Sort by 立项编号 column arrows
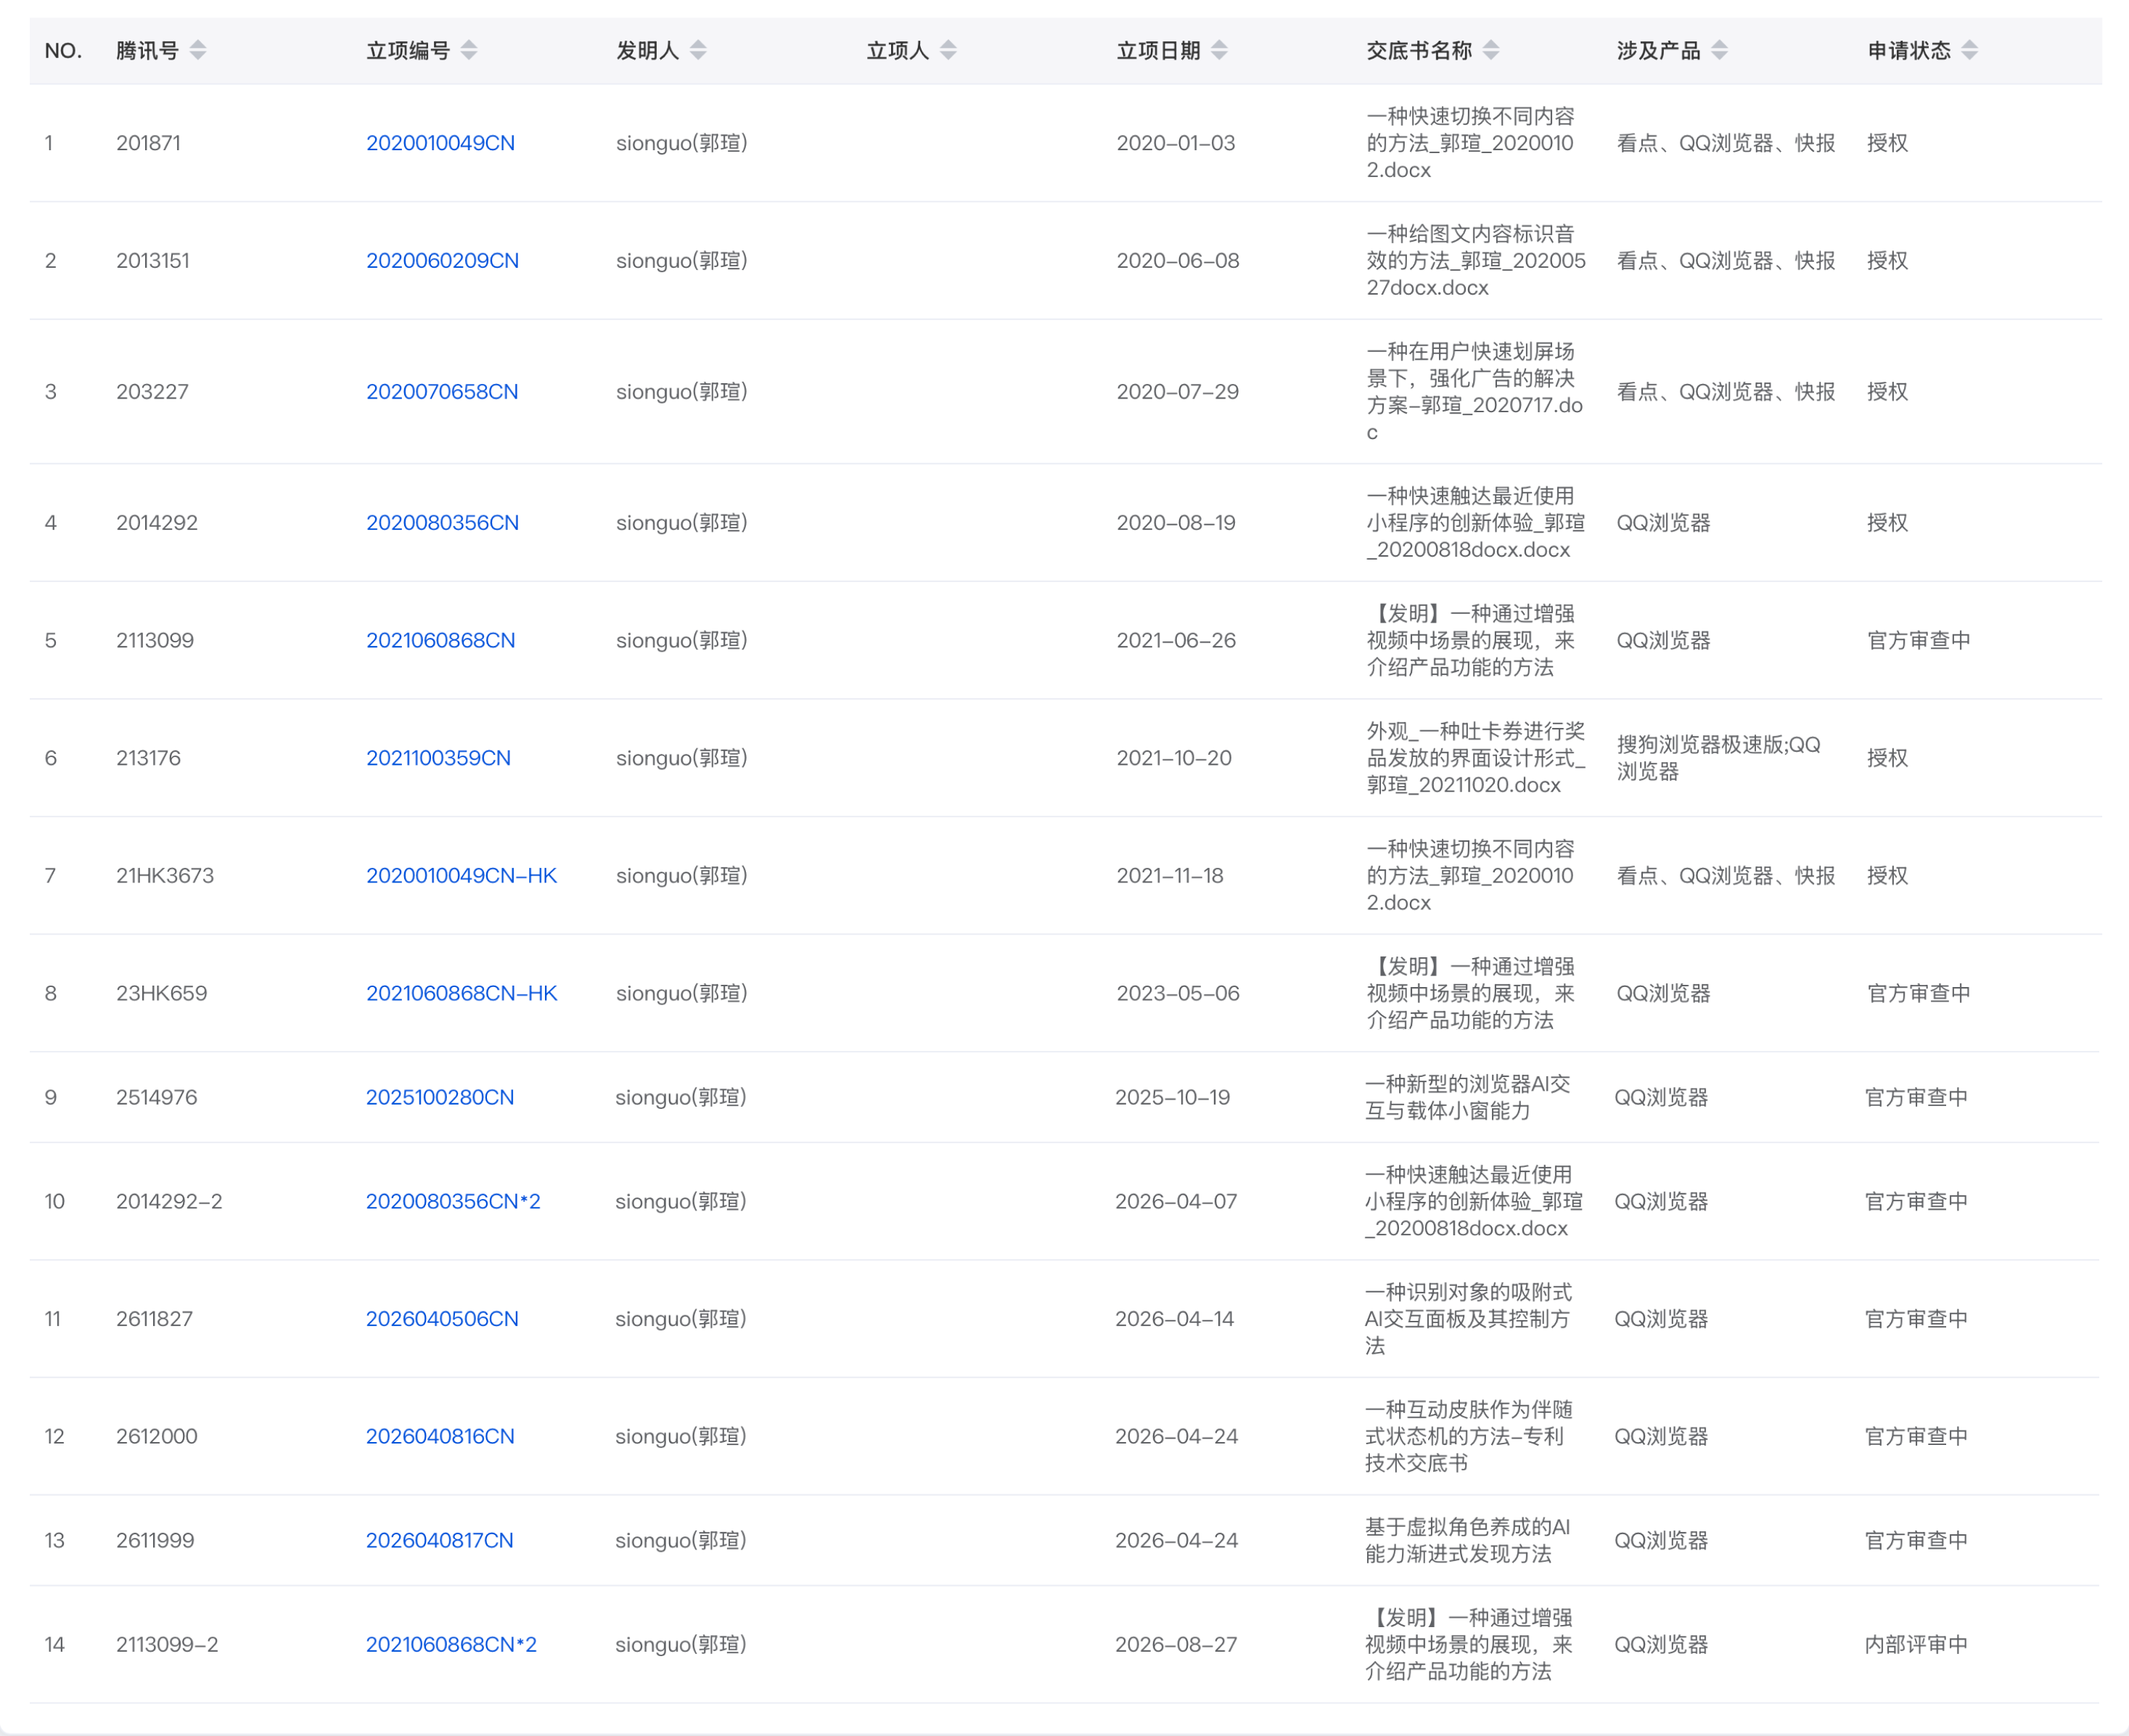Image resolution: width=2129 pixels, height=1736 pixels. [469, 50]
